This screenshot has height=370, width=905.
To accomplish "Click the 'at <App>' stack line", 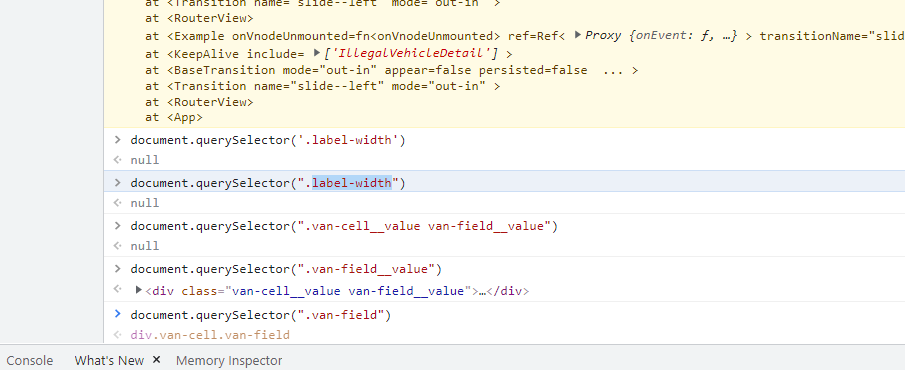I will [x=174, y=118].
